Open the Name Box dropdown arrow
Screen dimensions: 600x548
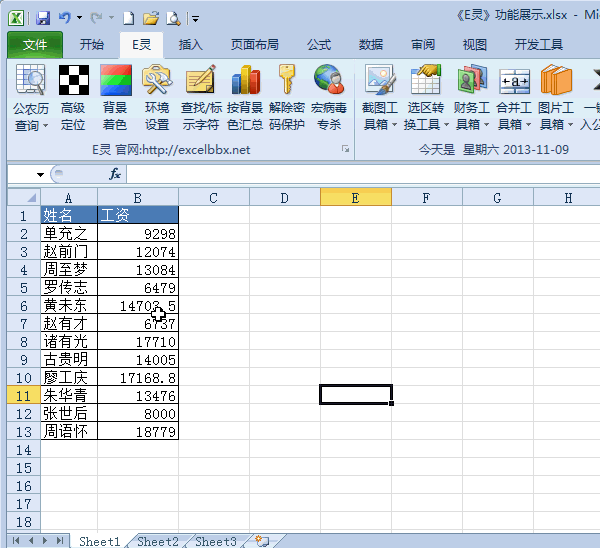[x=40, y=175]
